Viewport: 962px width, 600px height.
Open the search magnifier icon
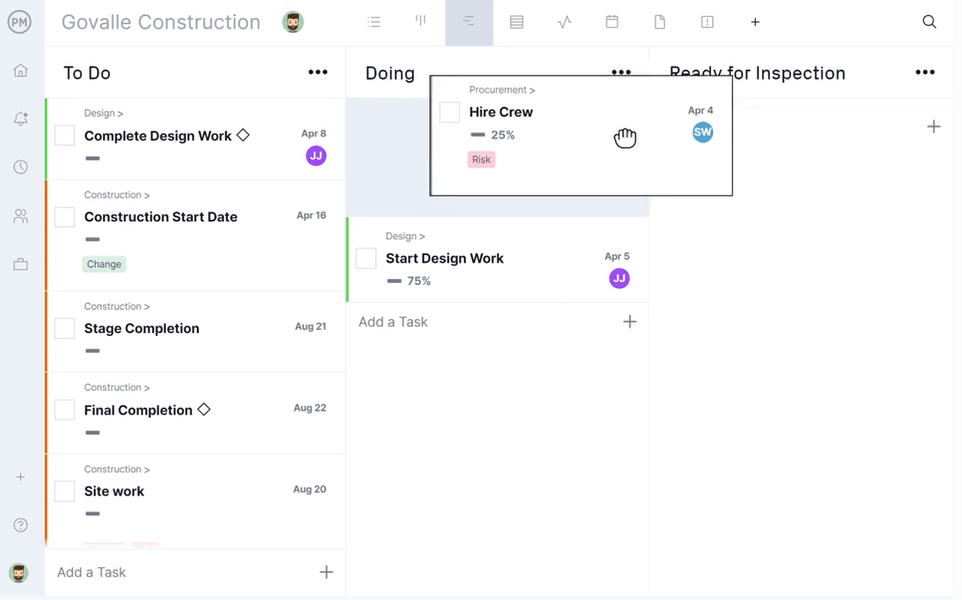click(x=929, y=21)
